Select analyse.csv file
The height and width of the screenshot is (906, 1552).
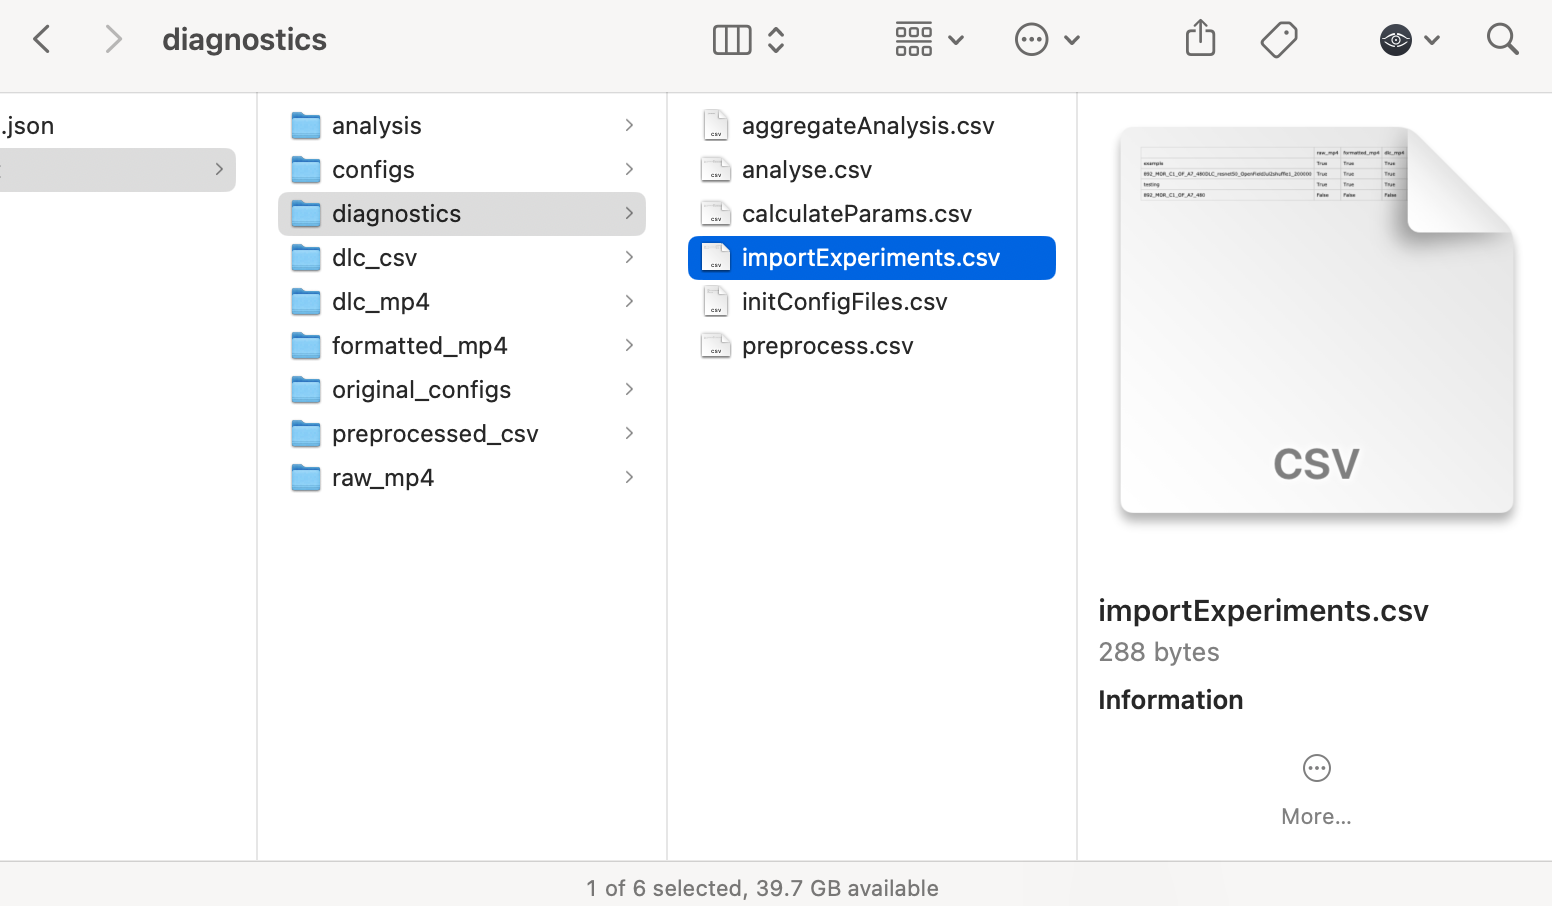tap(872, 170)
